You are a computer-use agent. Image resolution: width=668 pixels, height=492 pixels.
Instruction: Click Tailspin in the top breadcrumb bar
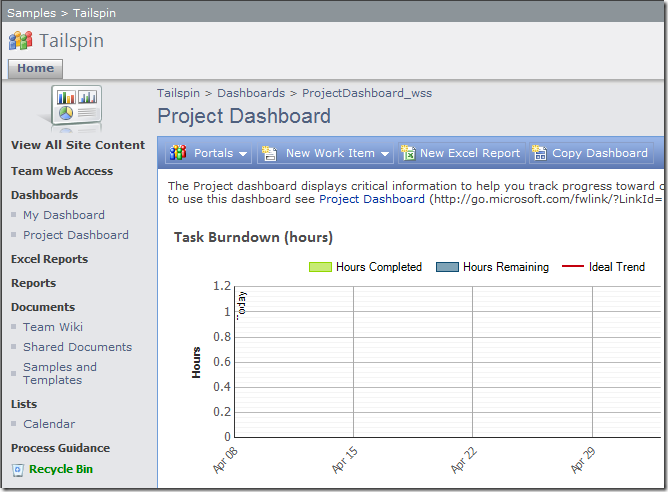tap(94, 13)
